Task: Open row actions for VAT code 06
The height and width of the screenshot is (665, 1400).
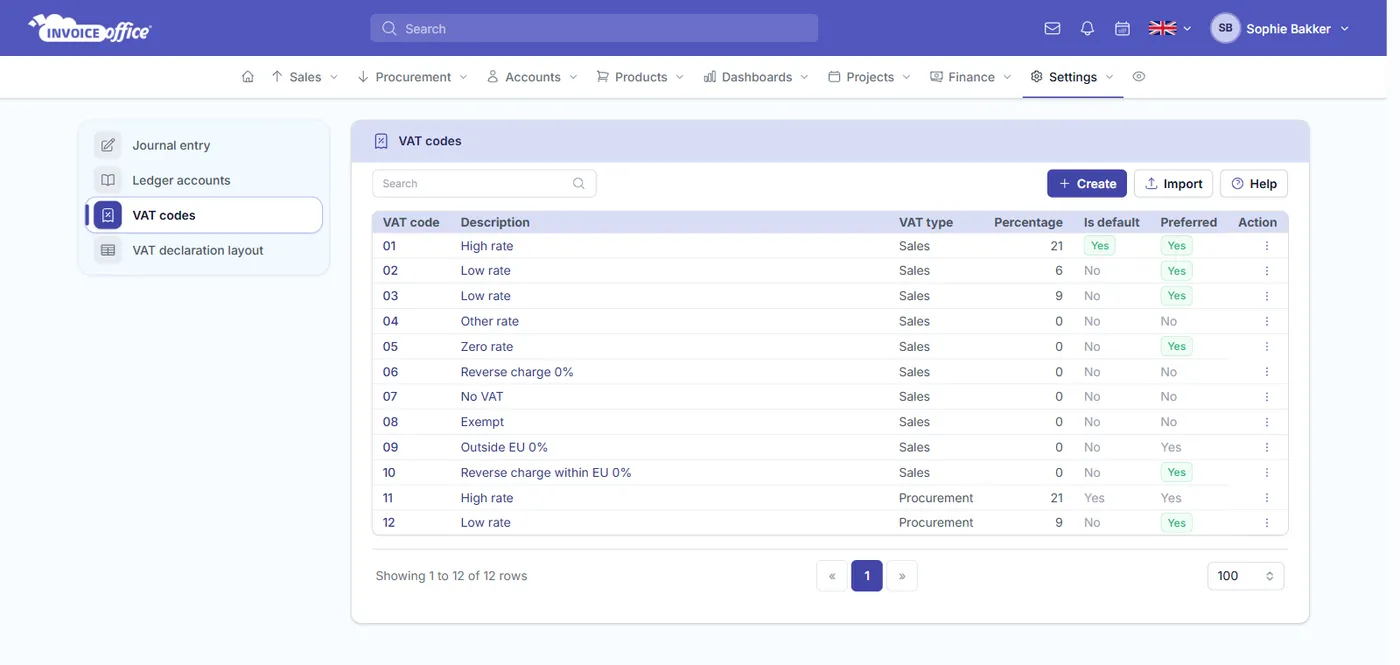Action: pyautogui.click(x=1266, y=372)
